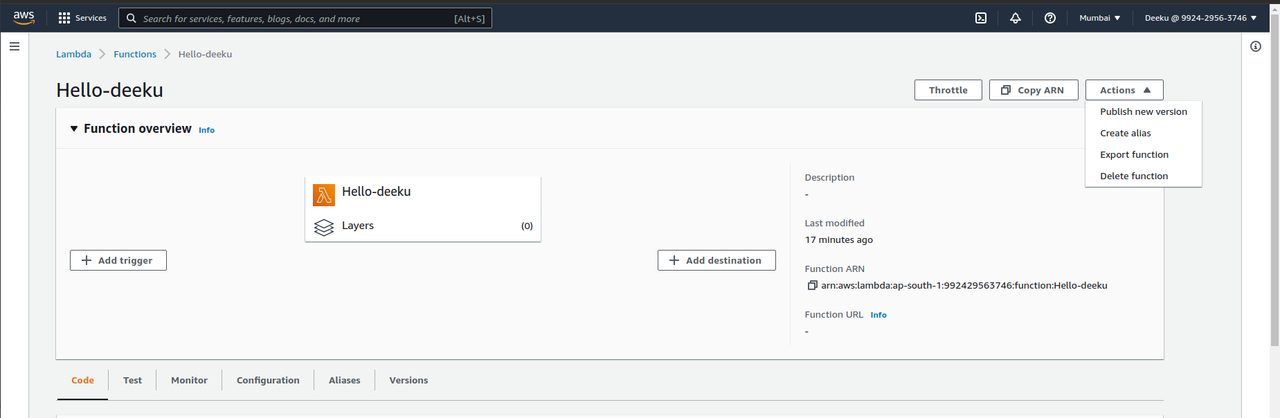Click the search magnifier icon
Viewport: 1280px width, 418px height.
click(x=131, y=18)
